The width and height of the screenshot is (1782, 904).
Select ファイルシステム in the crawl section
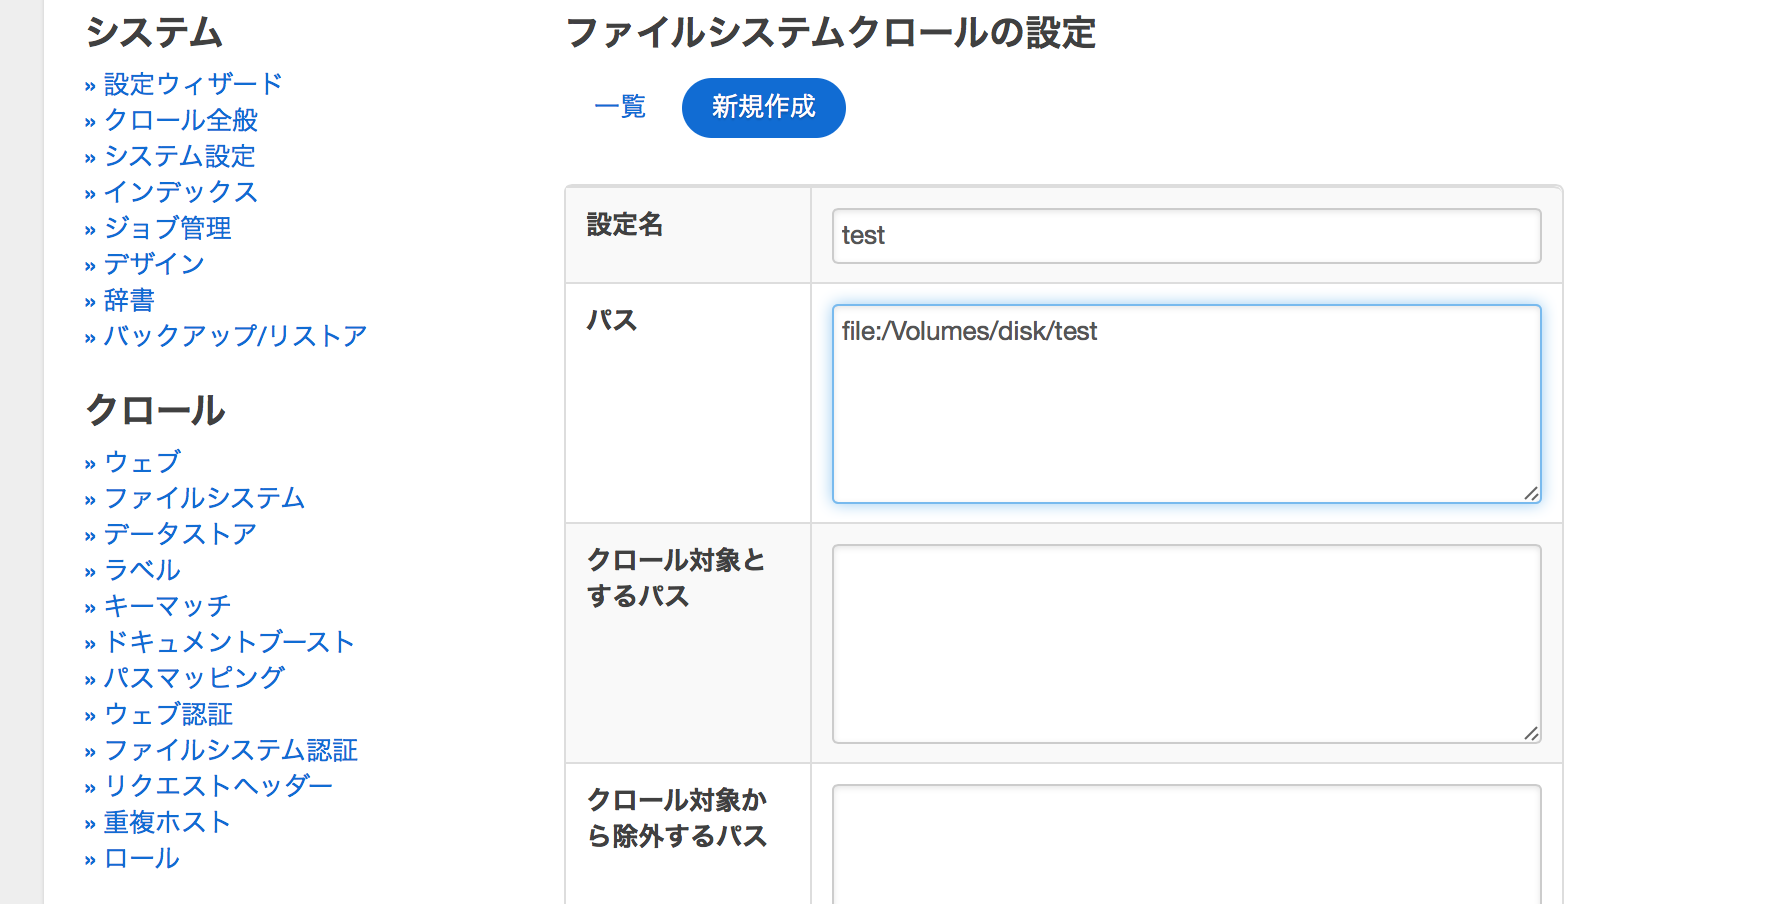(x=203, y=498)
